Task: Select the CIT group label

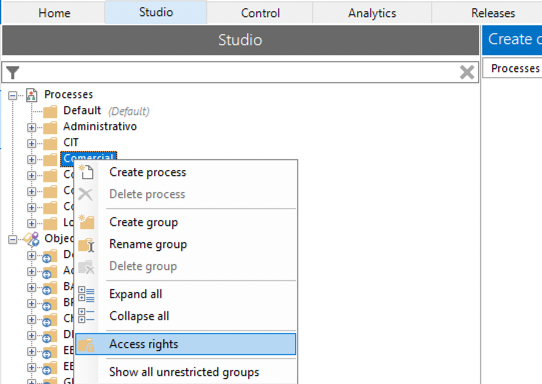Action: (71, 142)
